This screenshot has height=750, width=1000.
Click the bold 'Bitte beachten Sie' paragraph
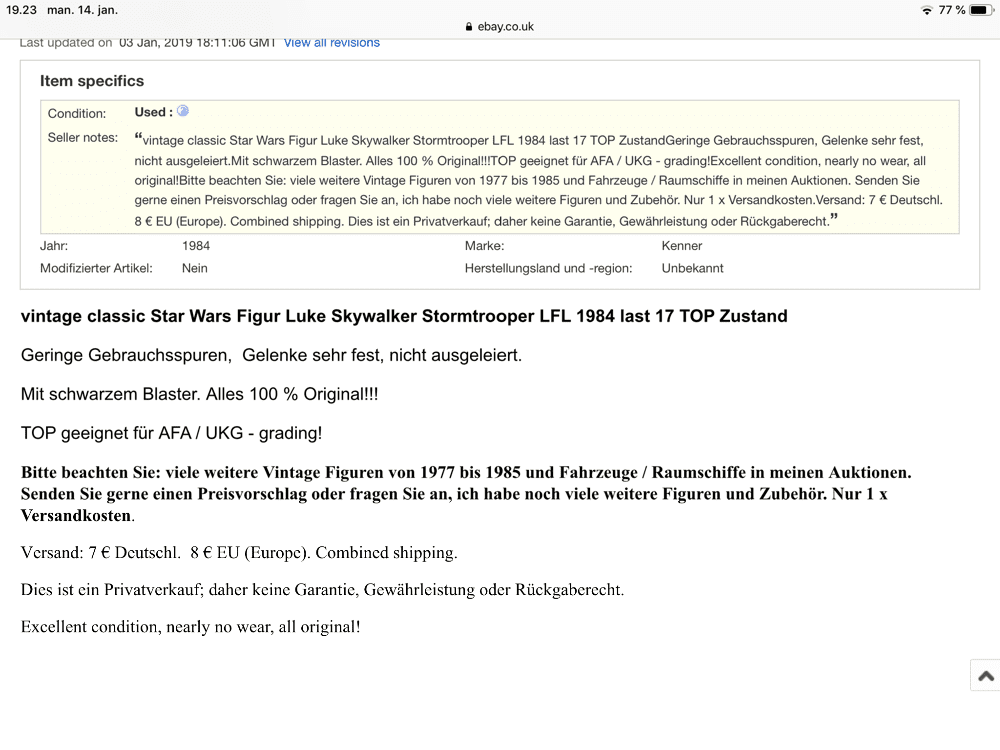click(466, 494)
